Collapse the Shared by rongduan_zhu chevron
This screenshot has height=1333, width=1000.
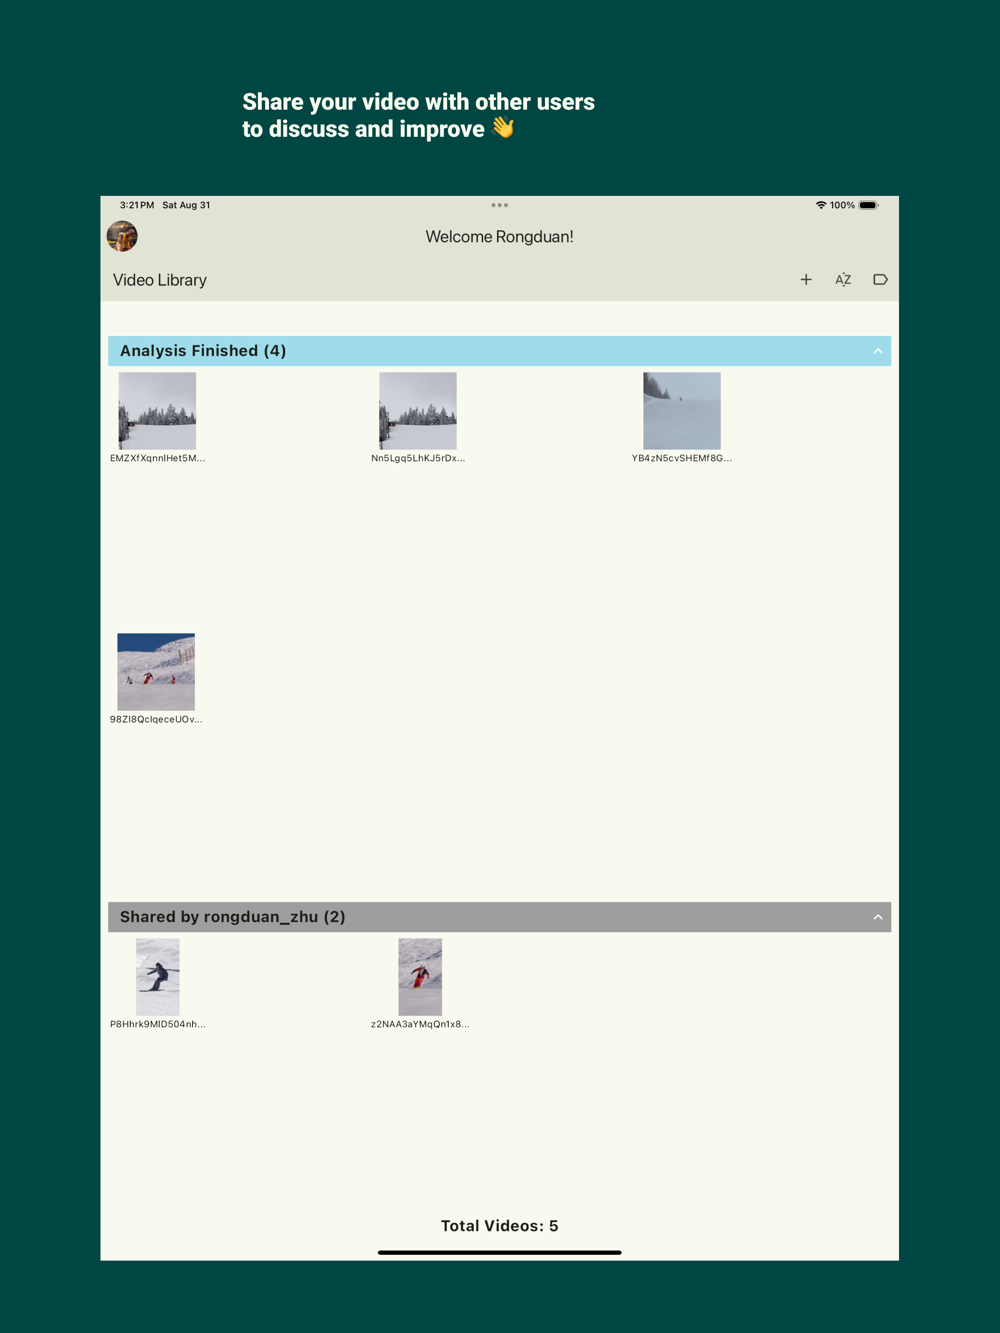(x=878, y=917)
